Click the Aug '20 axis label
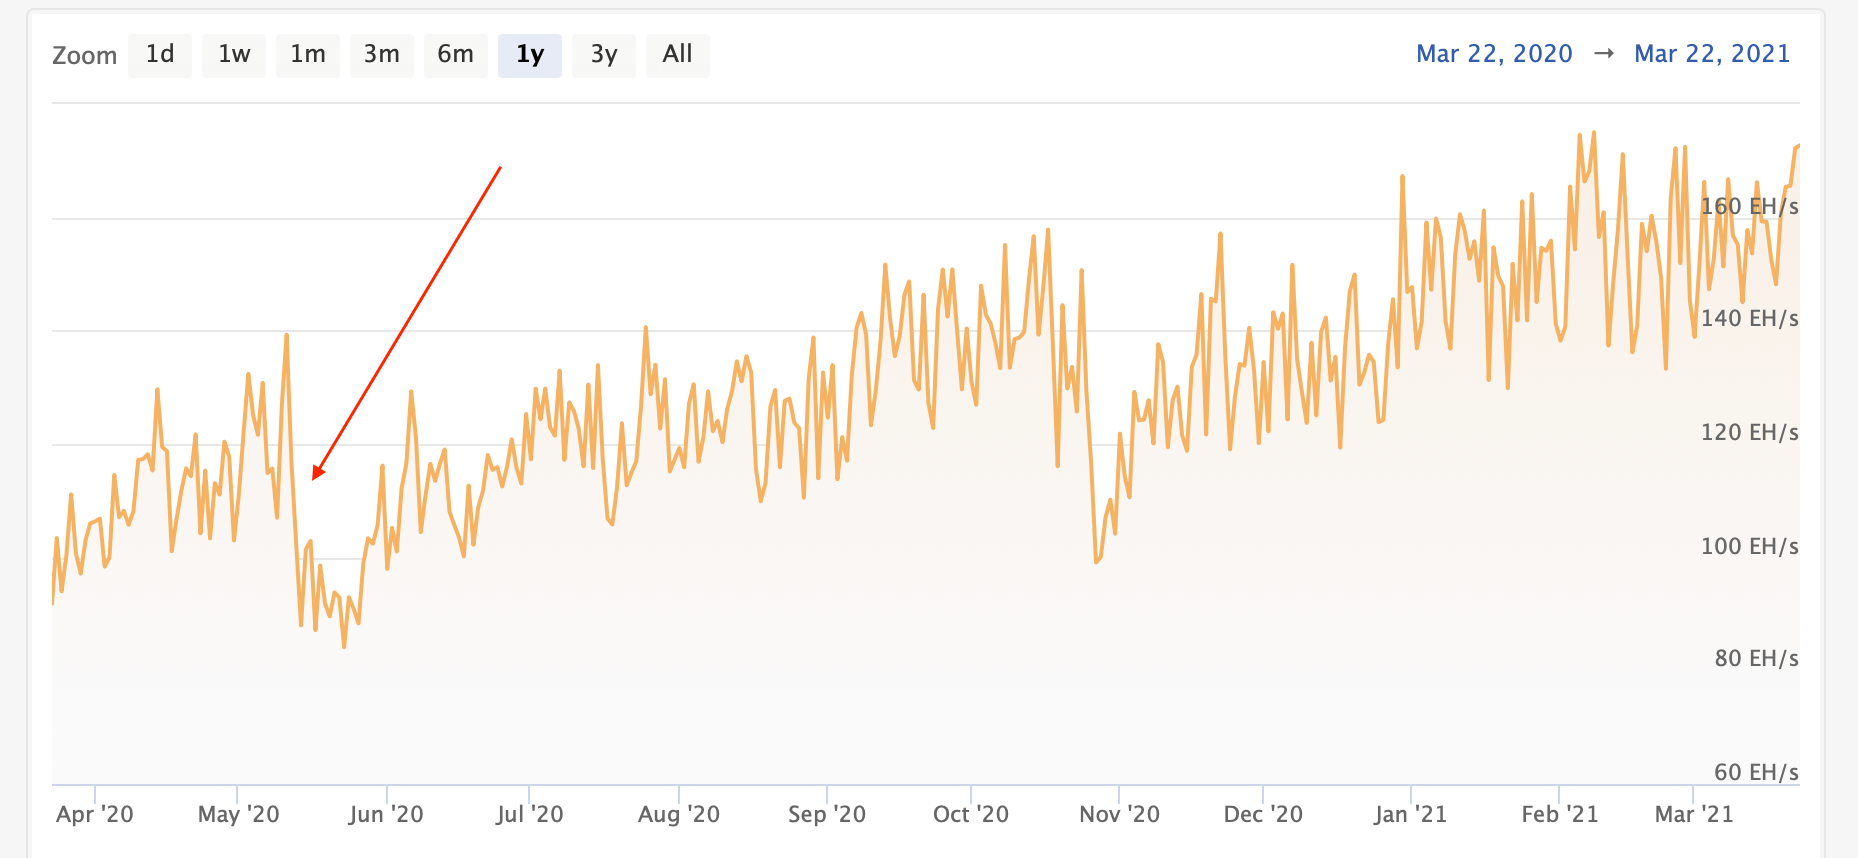 679,814
